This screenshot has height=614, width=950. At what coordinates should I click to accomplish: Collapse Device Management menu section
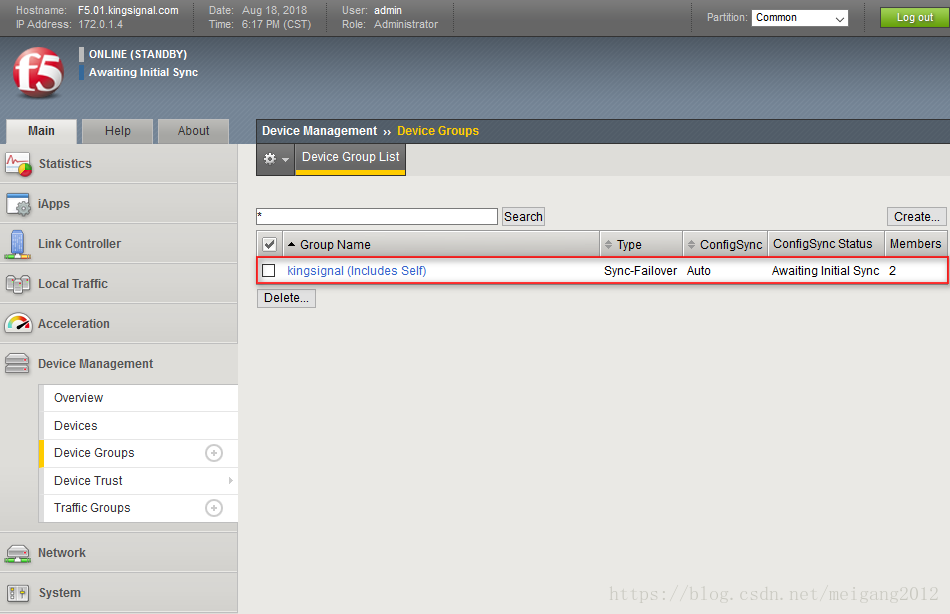coord(119,364)
